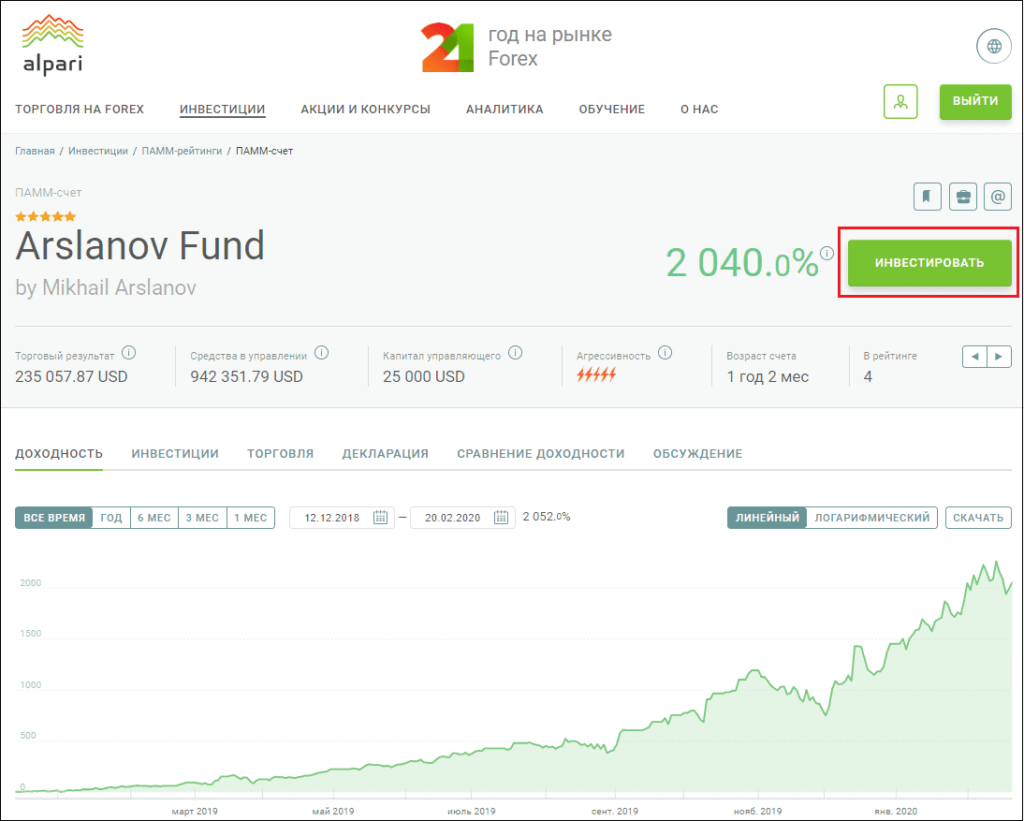Click the start date field 12.12.2018
This screenshot has height=821, width=1024.
pyautogui.click(x=342, y=518)
